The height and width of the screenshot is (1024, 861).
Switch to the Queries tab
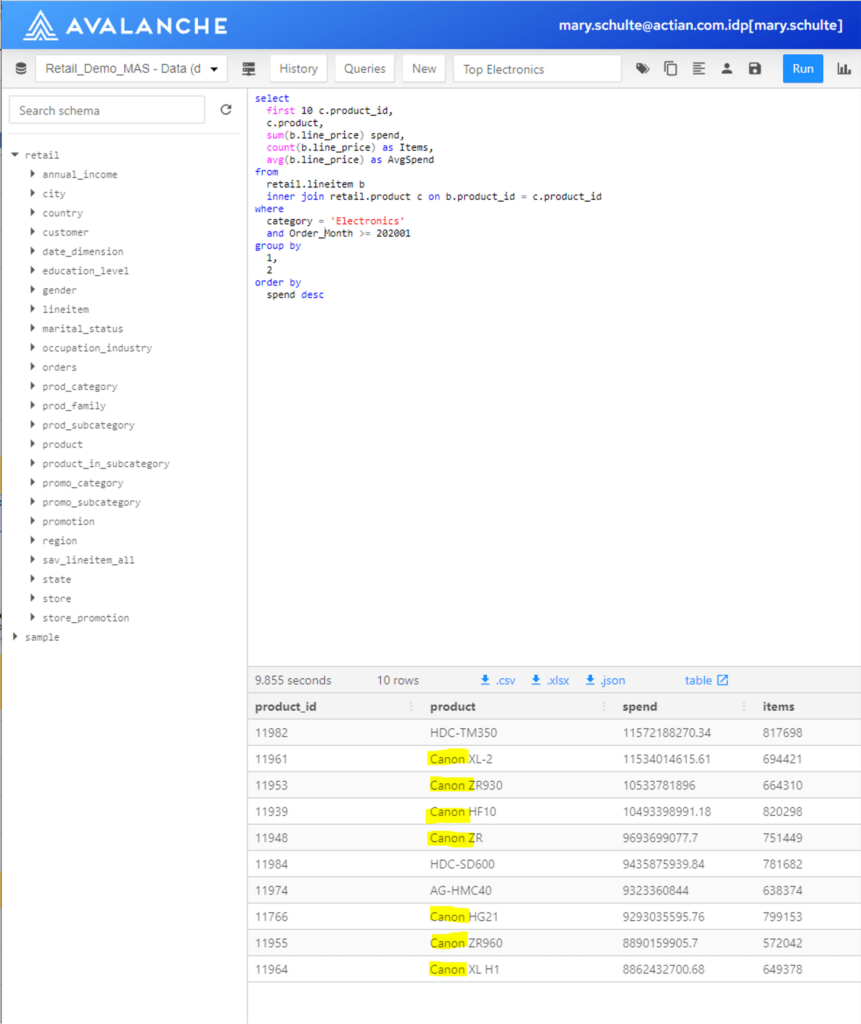point(363,68)
